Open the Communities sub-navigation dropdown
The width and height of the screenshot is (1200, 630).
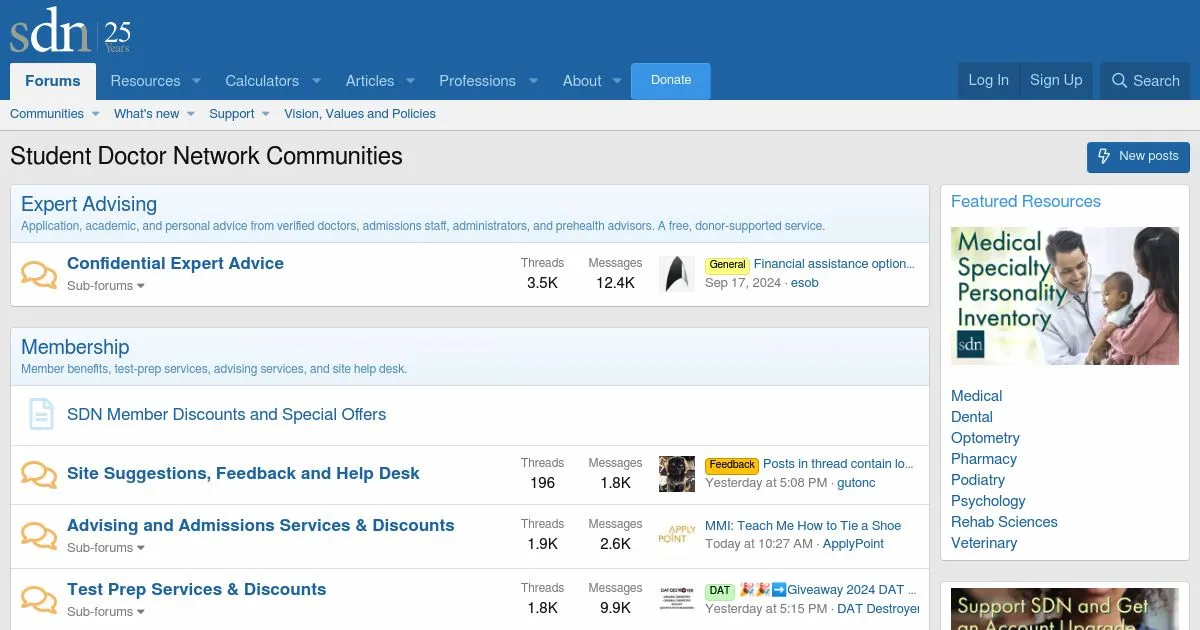pyautogui.click(x=96, y=114)
